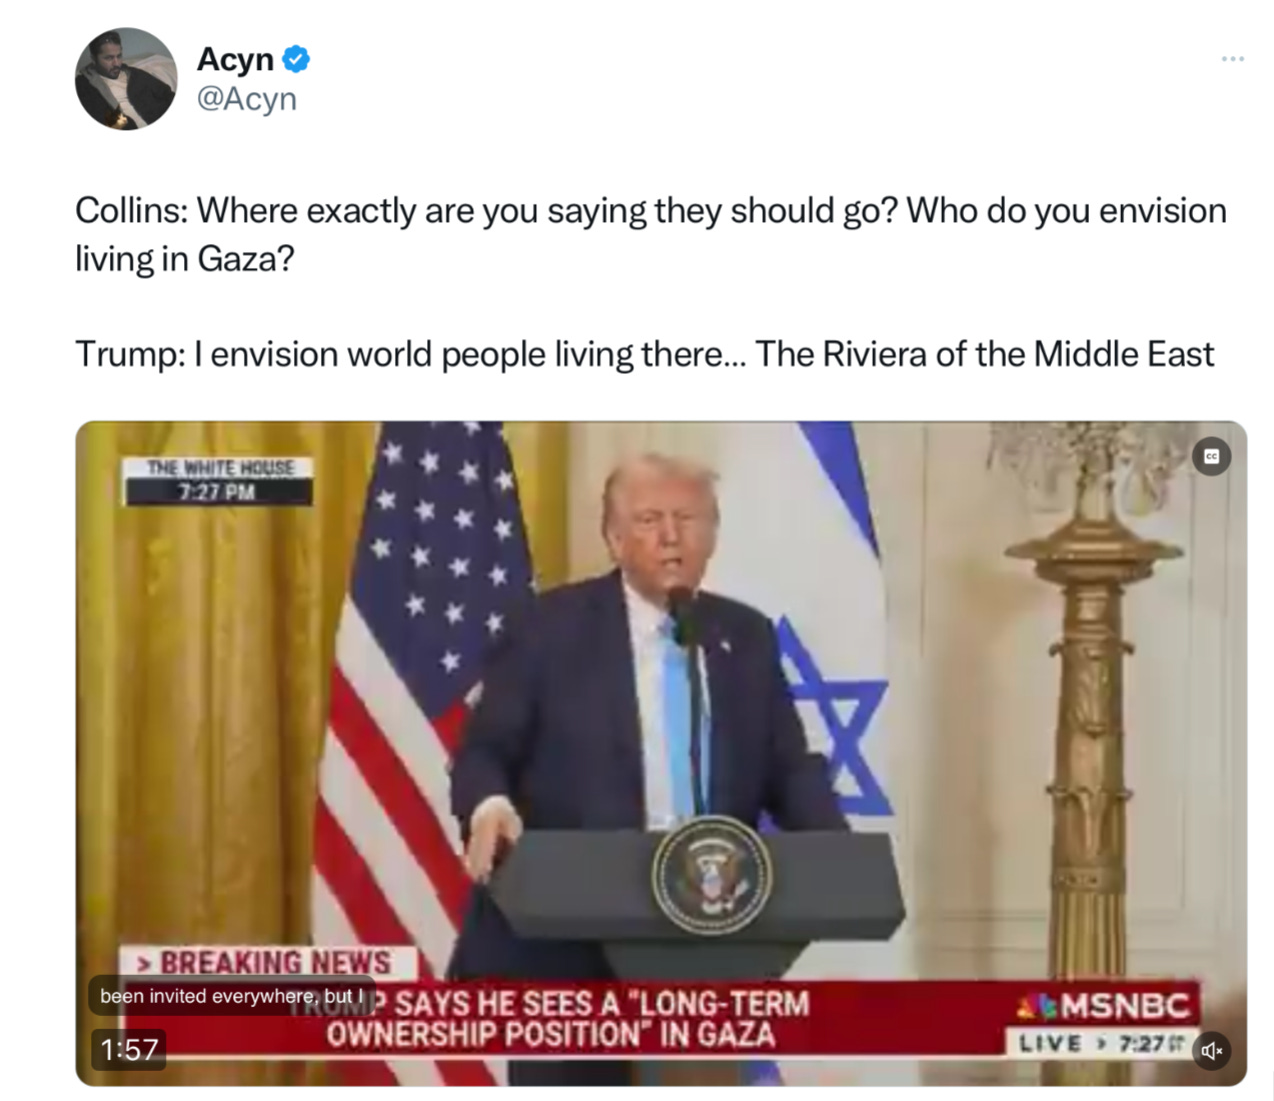Click the presidential seal on the podium
Screen dimensions: 1274x1101
click(x=711, y=877)
